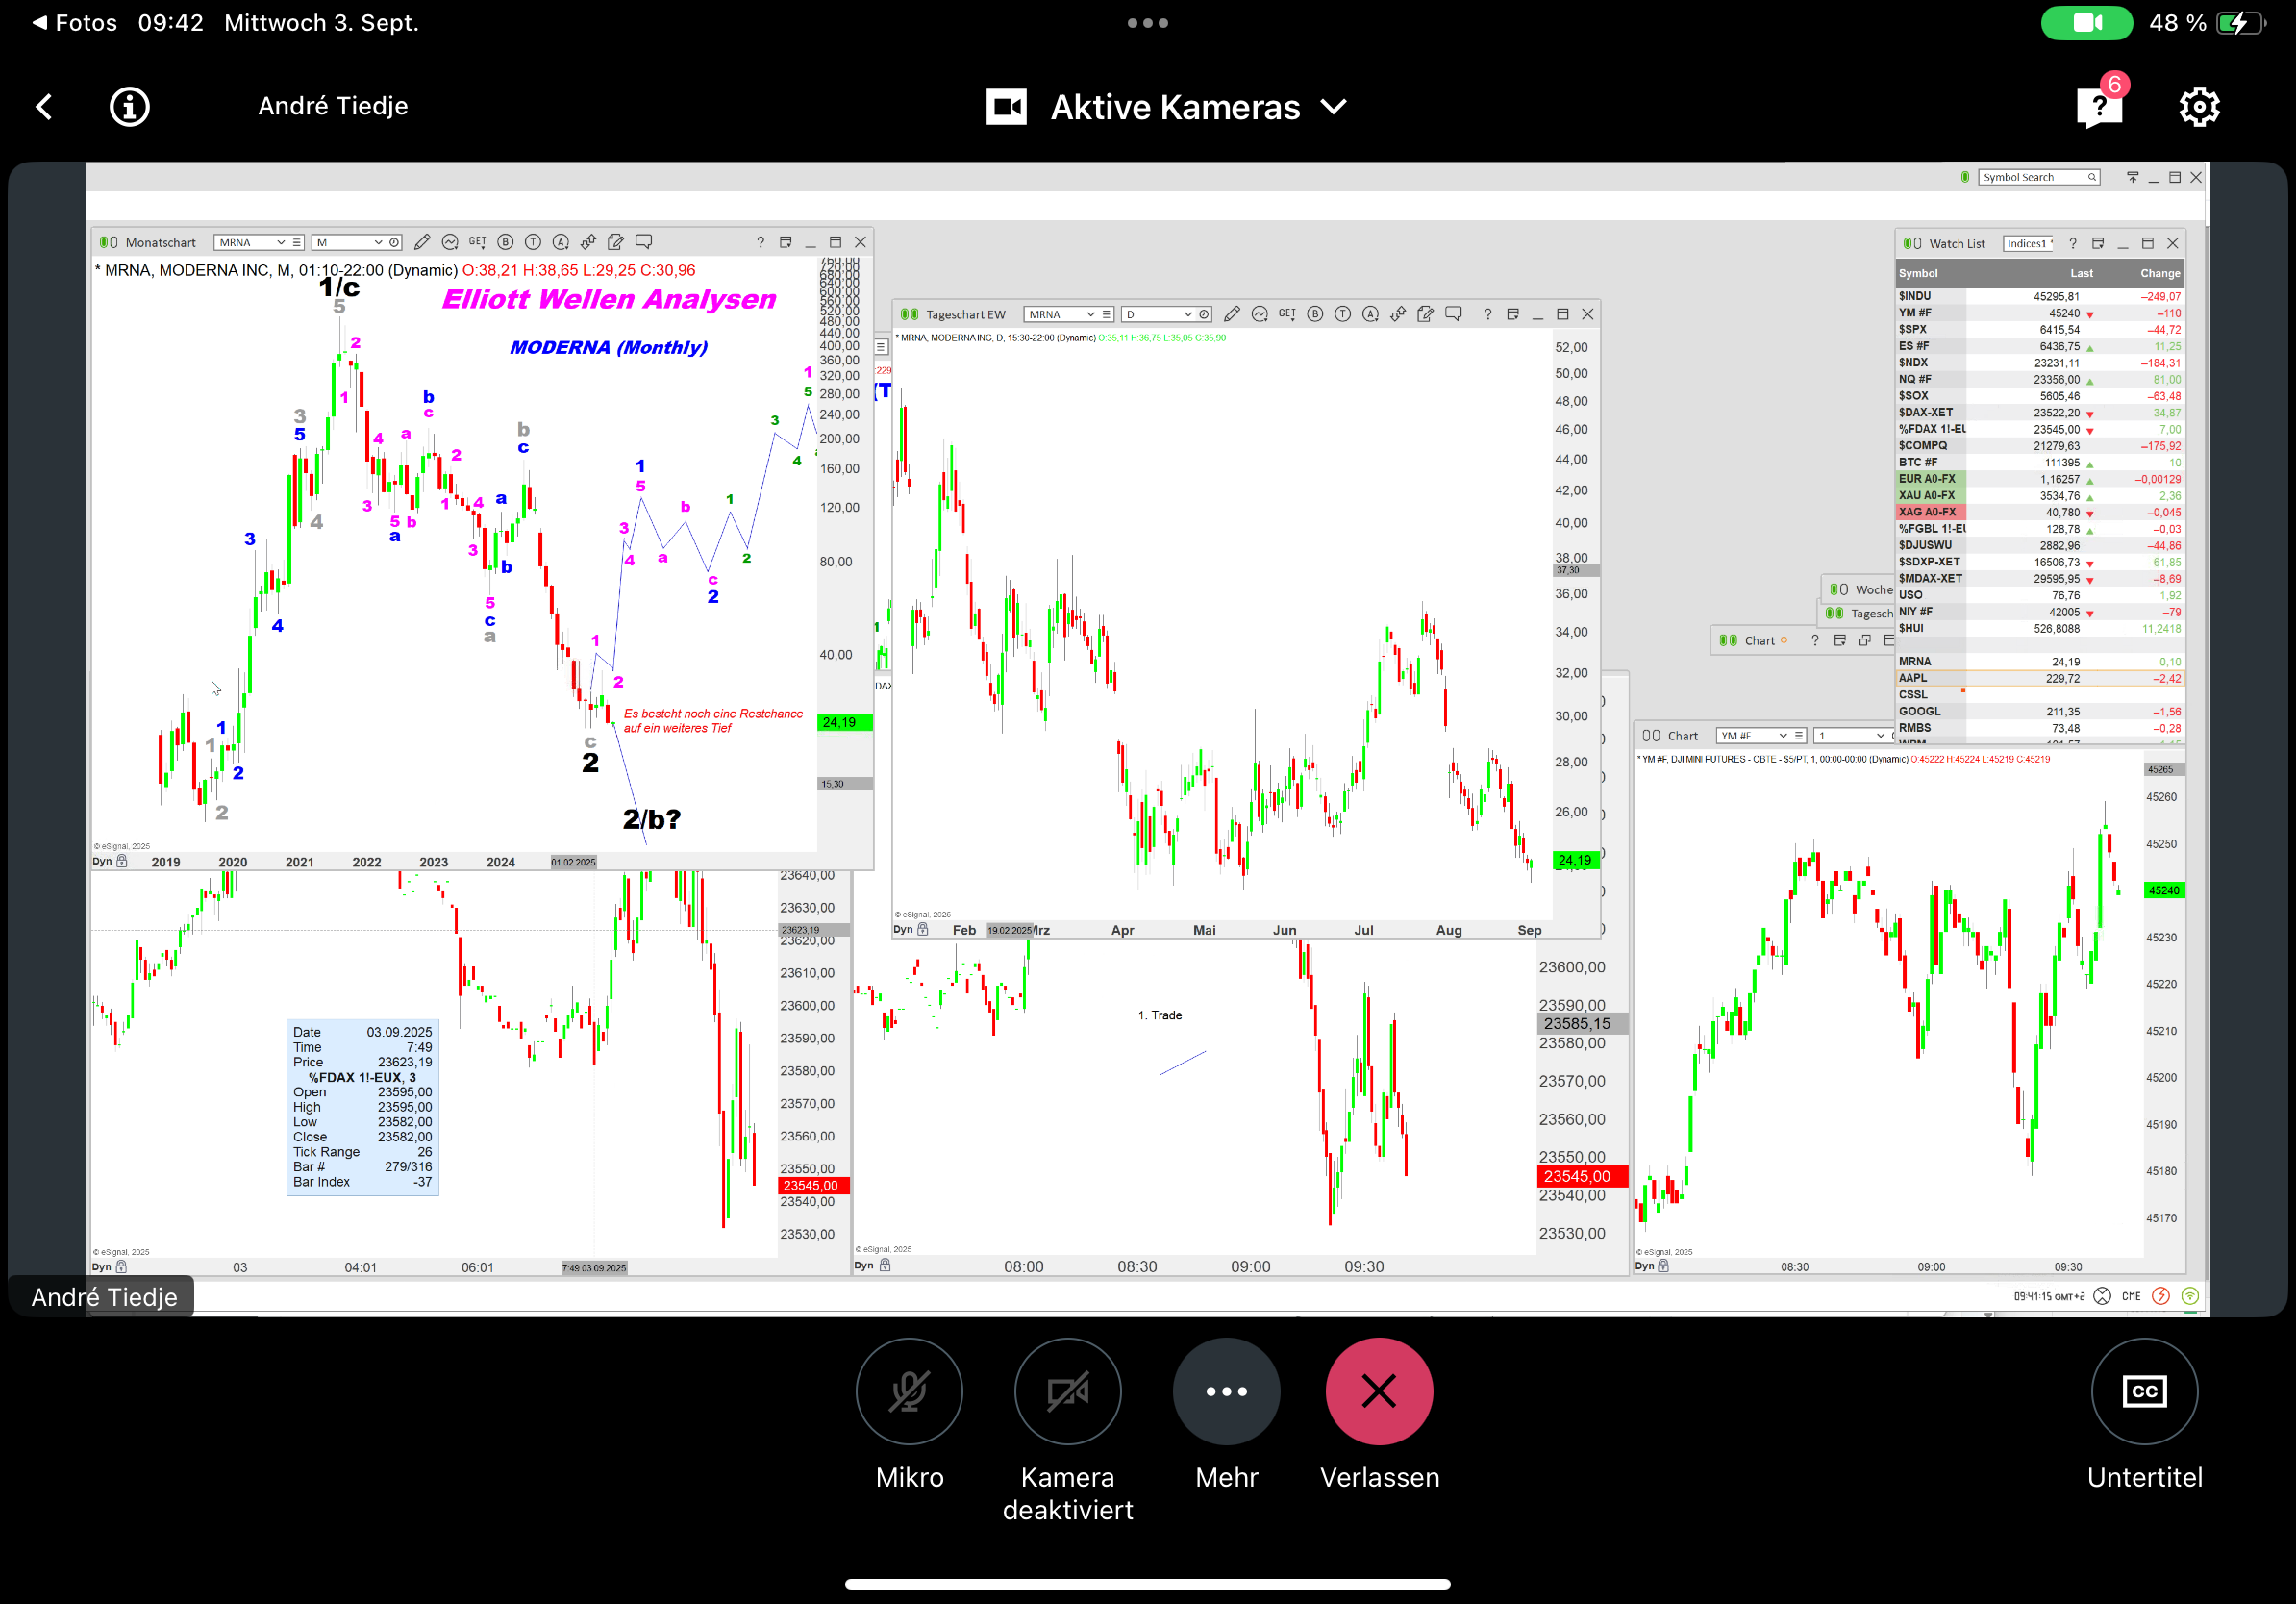The width and height of the screenshot is (2296, 1604).
Task: Click the circled T icon in Monatschart toolbar
Action: 533,242
